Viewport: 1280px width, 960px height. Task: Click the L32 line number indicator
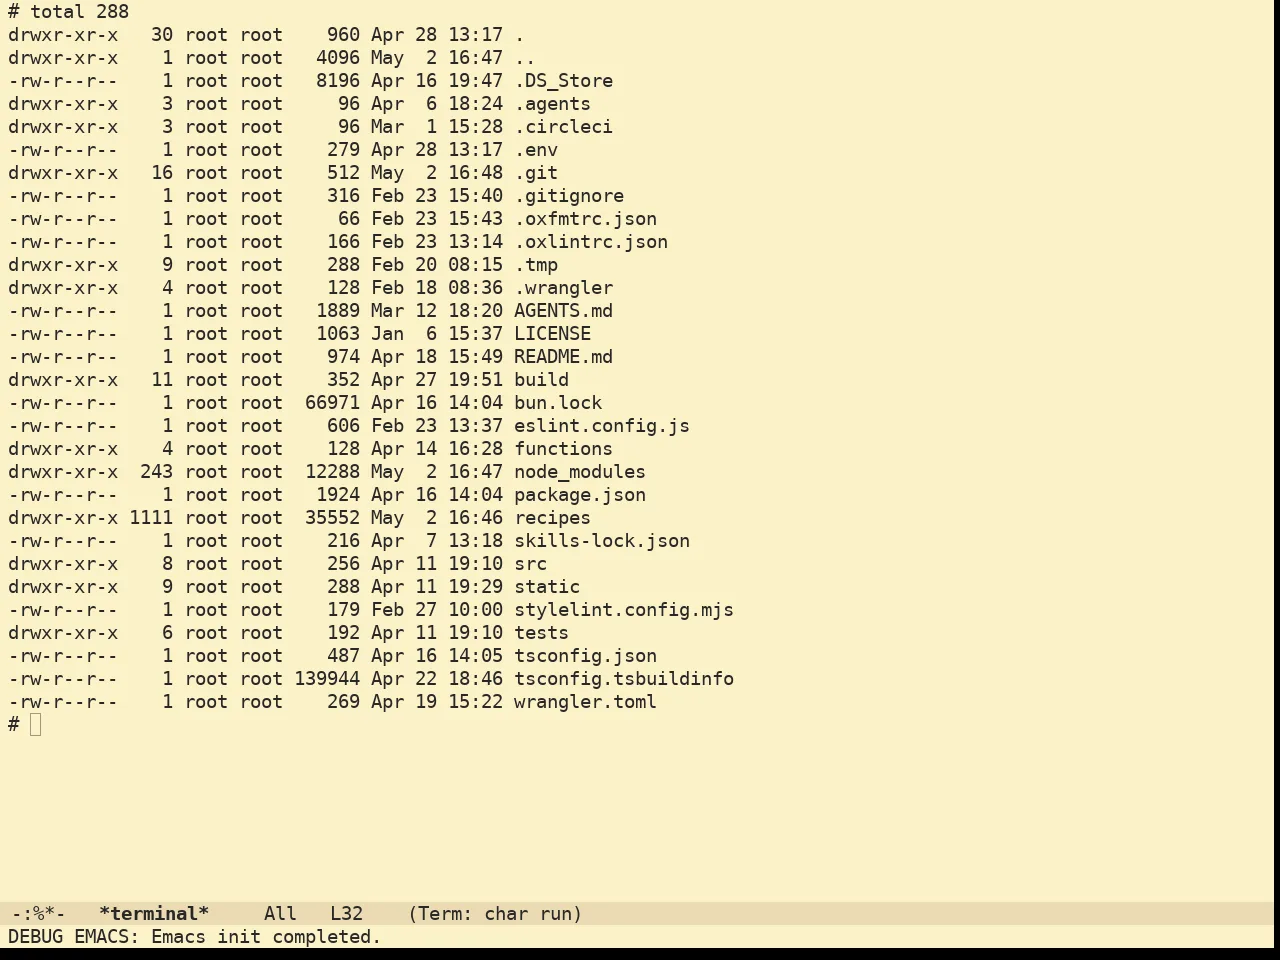pos(346,914)
